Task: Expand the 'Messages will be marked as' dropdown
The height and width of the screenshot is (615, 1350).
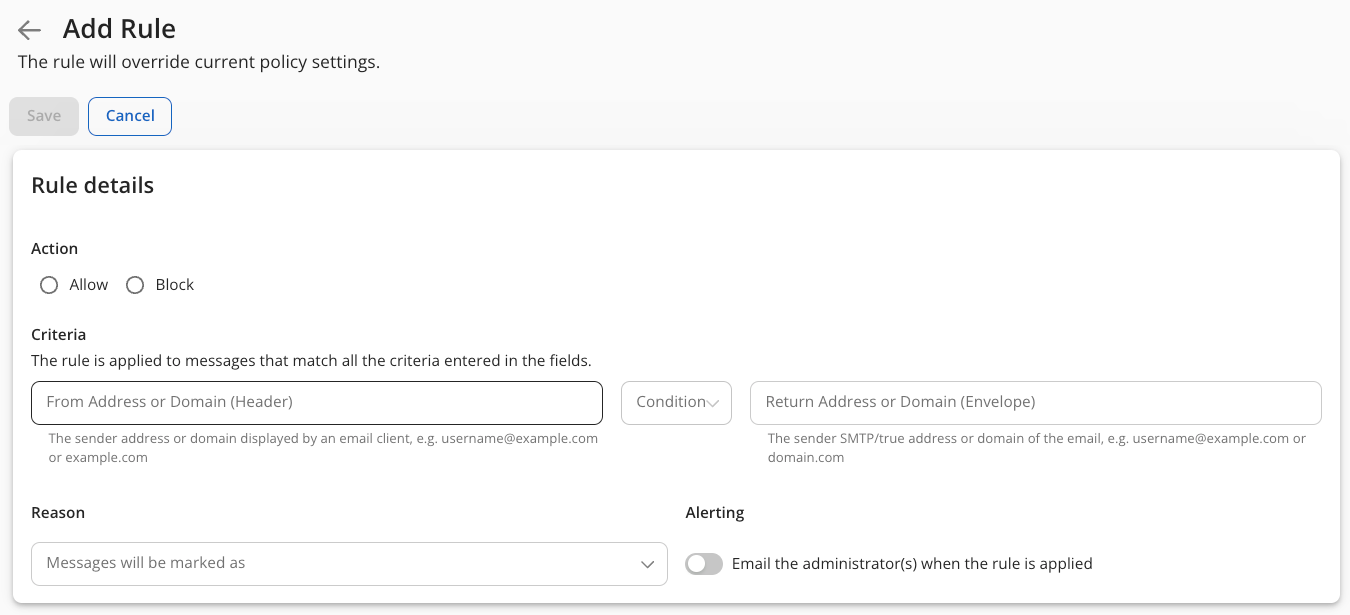Action: point(340,564)
